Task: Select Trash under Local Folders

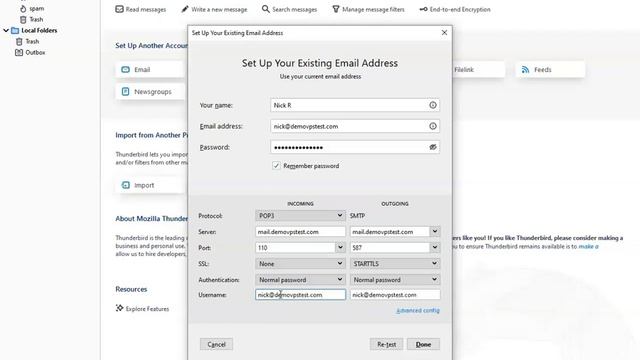Action: coord(32,41)
